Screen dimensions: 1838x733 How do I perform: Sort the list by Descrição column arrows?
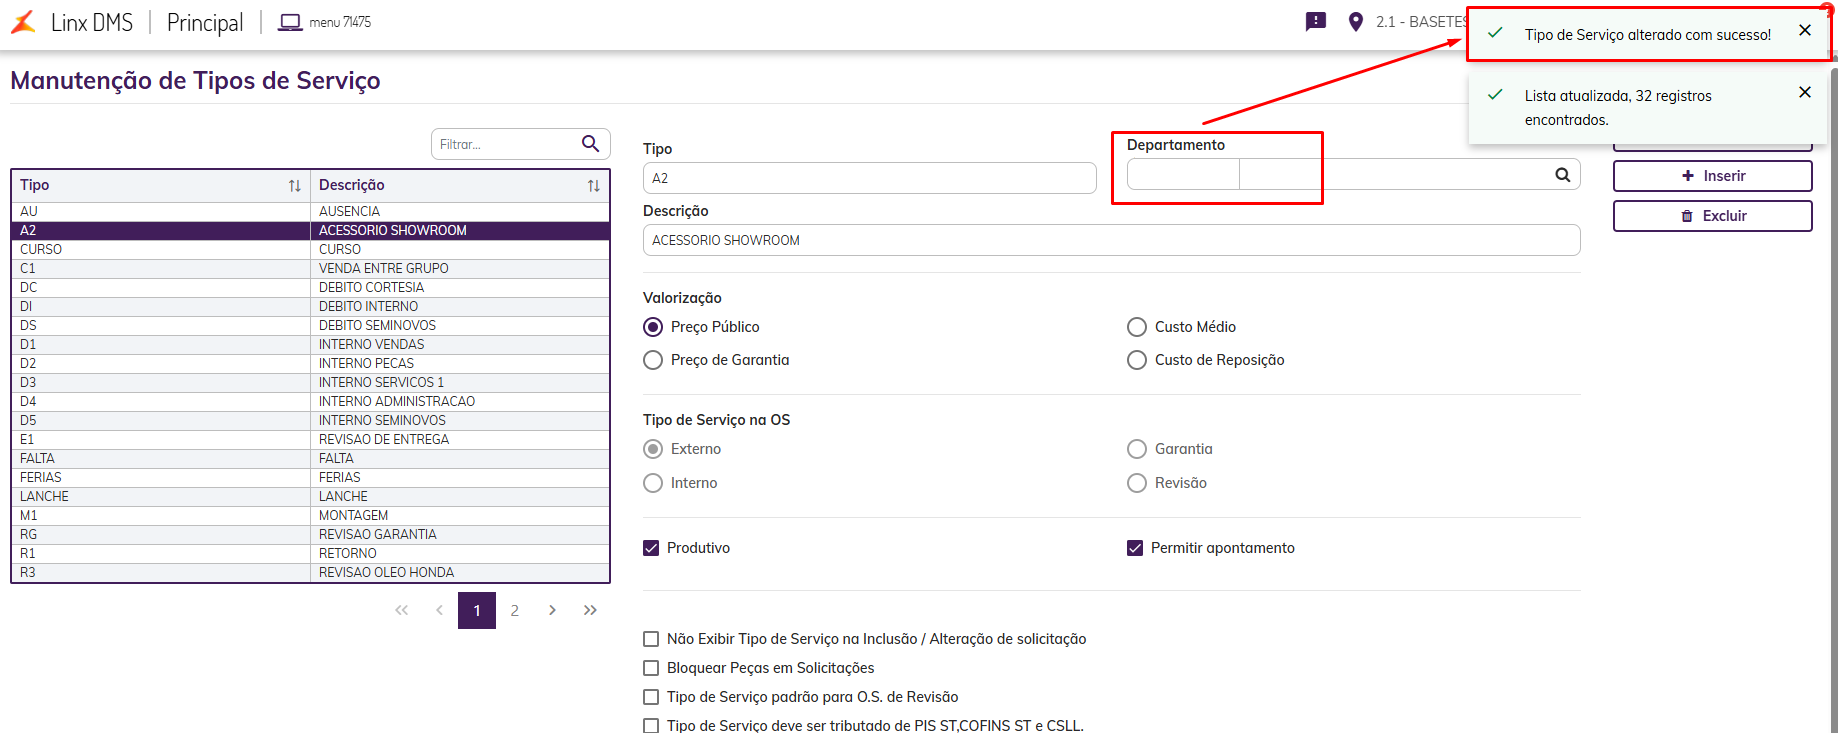[593, 186]
